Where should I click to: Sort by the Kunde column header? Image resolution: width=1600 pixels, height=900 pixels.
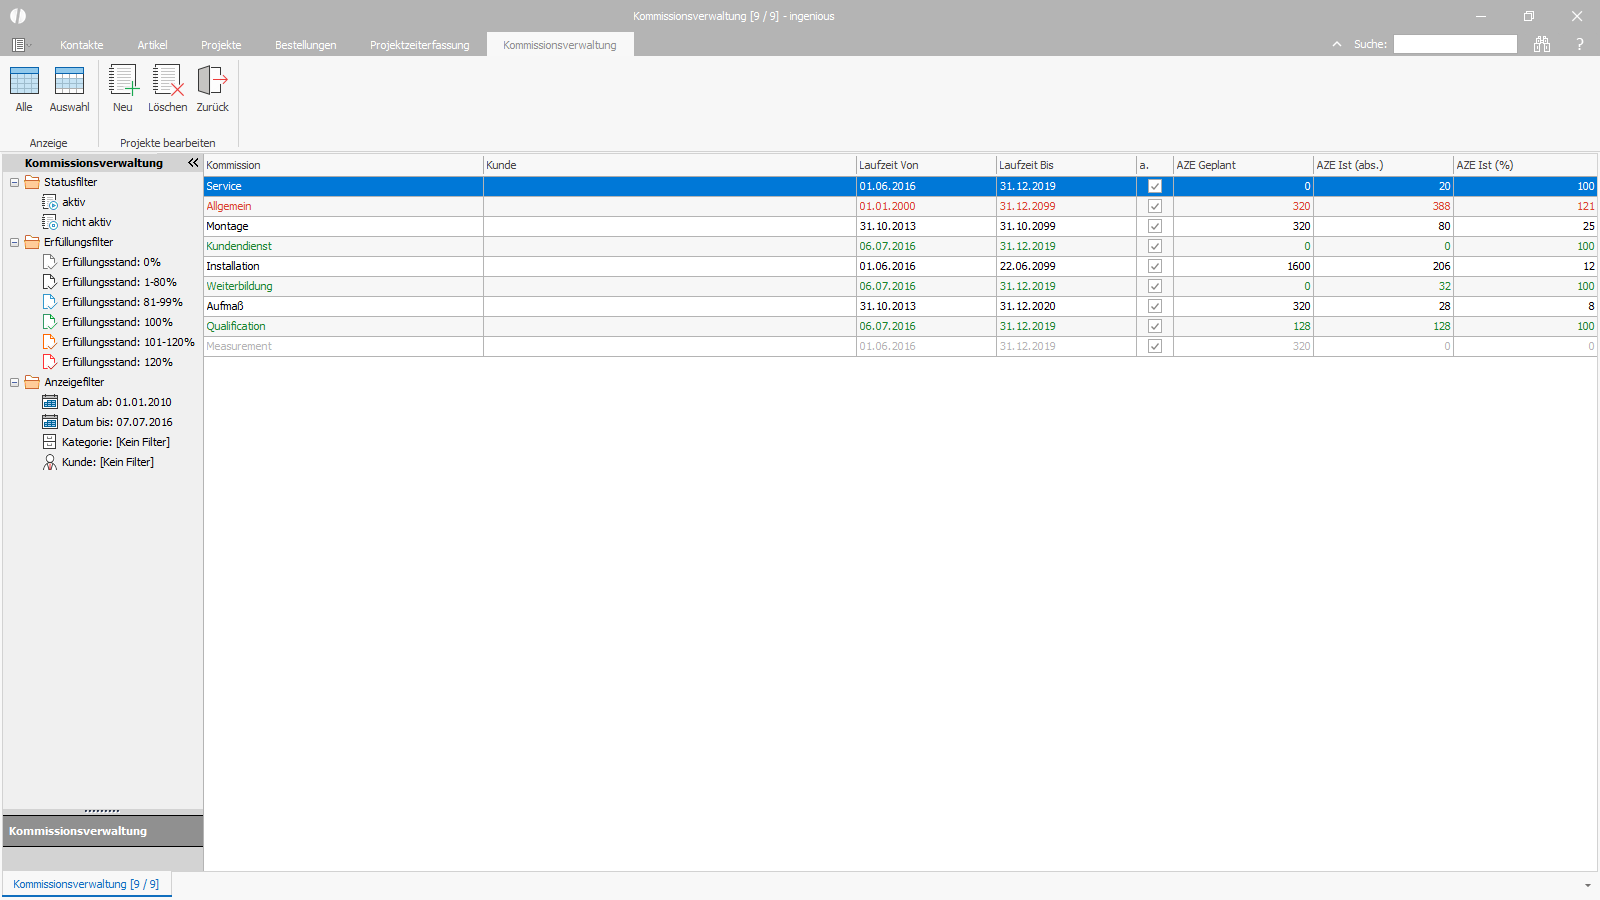(669, 165)
